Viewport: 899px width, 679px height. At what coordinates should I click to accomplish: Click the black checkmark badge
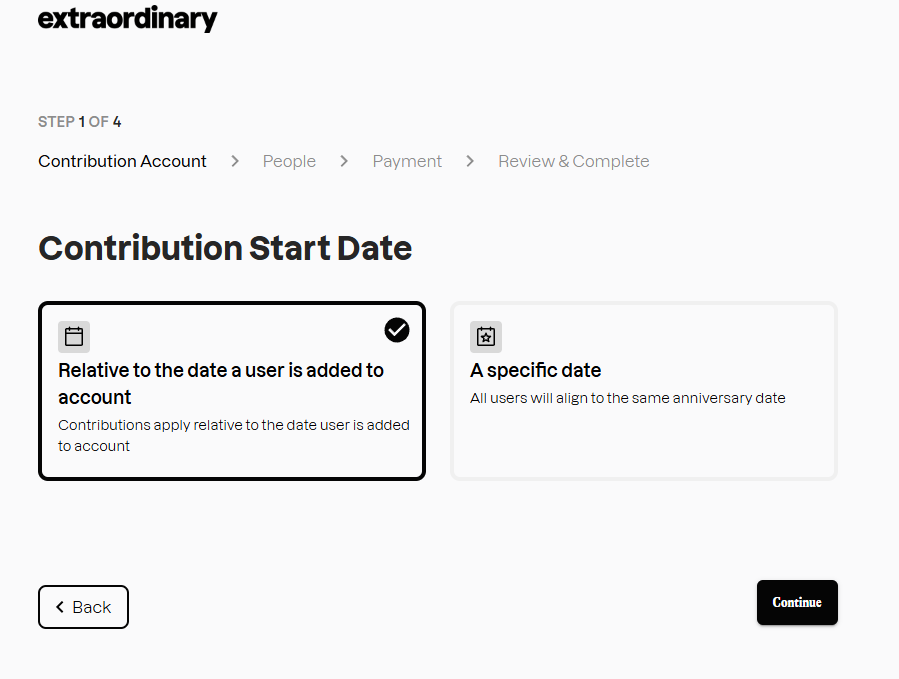click(397, 330)
